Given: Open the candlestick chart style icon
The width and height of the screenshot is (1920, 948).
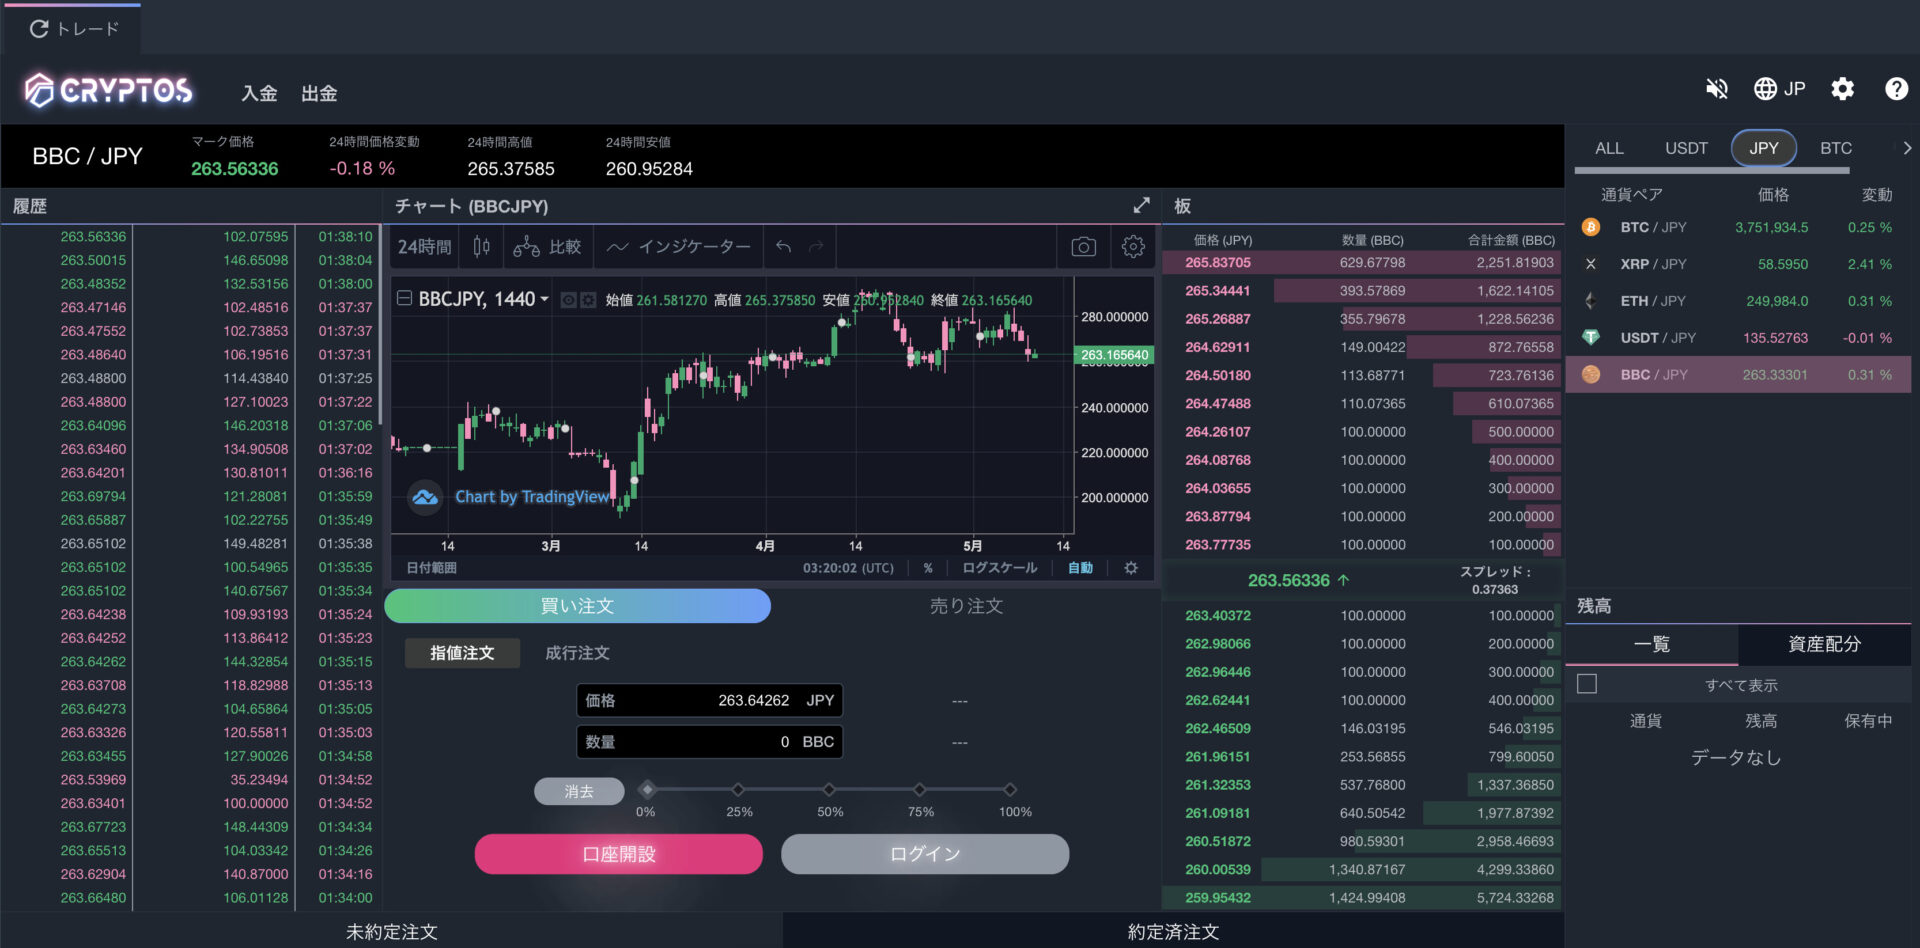Looking at the screenshot, I should coord(481,247).
